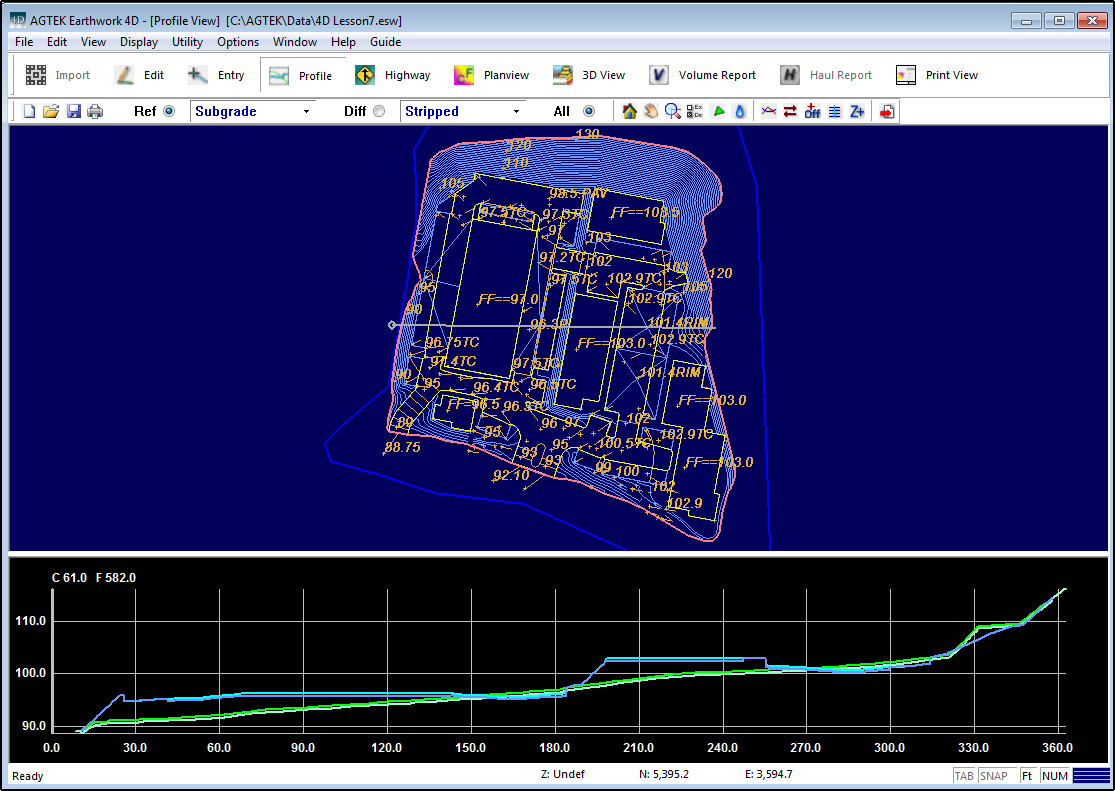Open the Display menu
Image resolution: width=1115 pixels, height=791 pixels.
click(x=139, y=42)
